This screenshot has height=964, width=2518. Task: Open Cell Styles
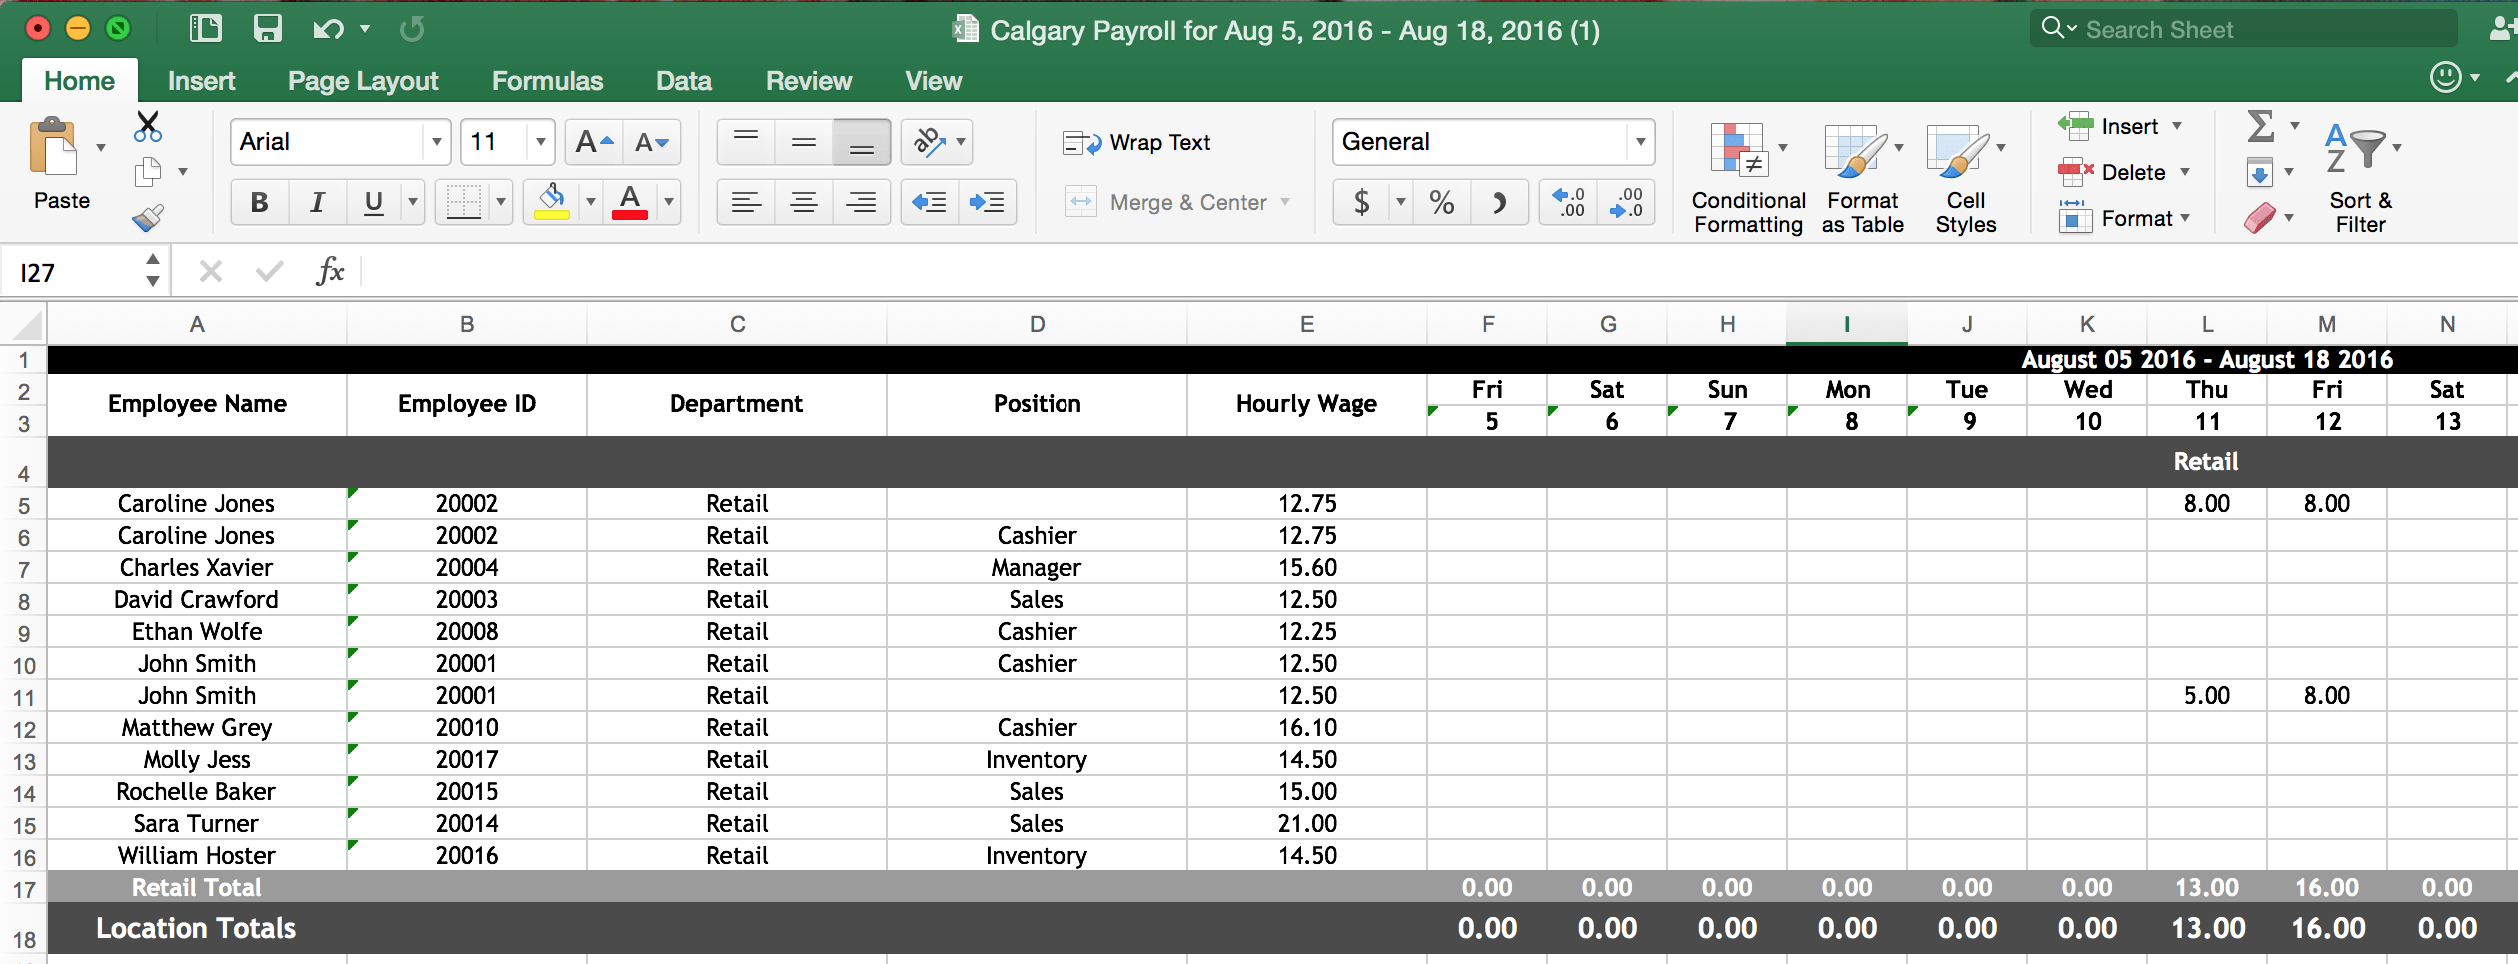pyautogui.click(x=1966, y=179)
